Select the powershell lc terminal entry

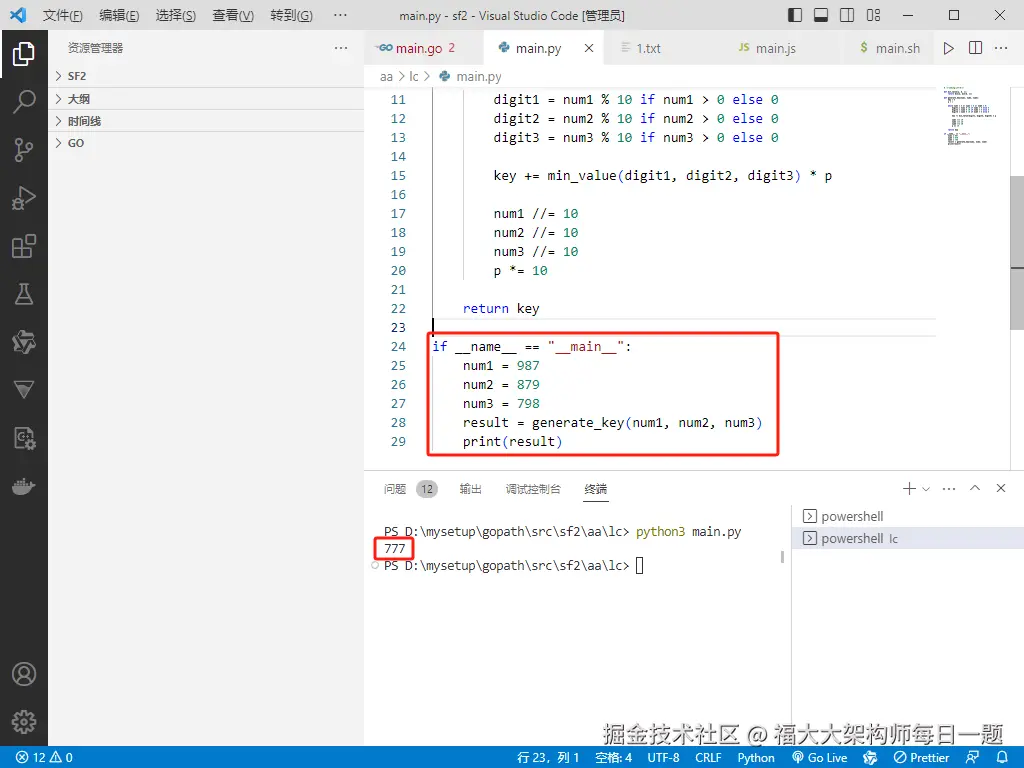908,539
